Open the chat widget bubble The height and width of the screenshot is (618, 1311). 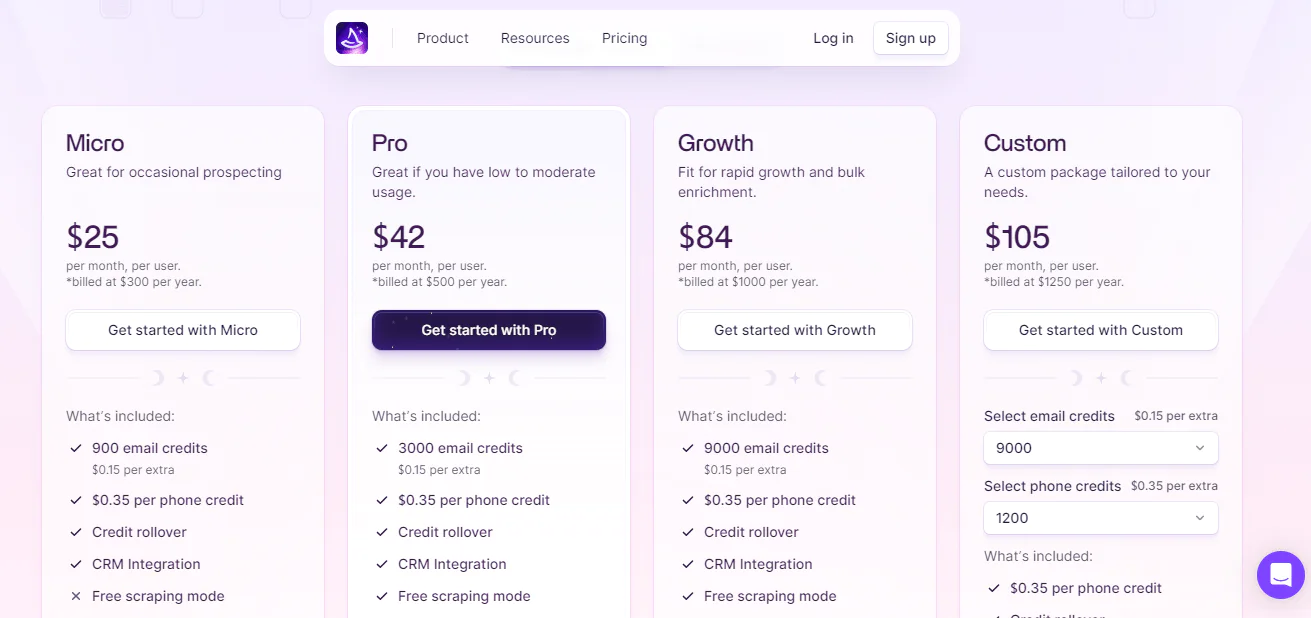tap(1280, 574)
